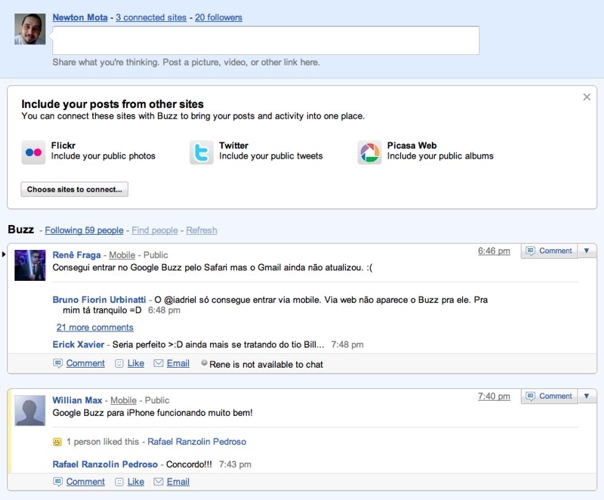Expand 21 more comments
Screen dimensions: 604x500
click(95, 327)
